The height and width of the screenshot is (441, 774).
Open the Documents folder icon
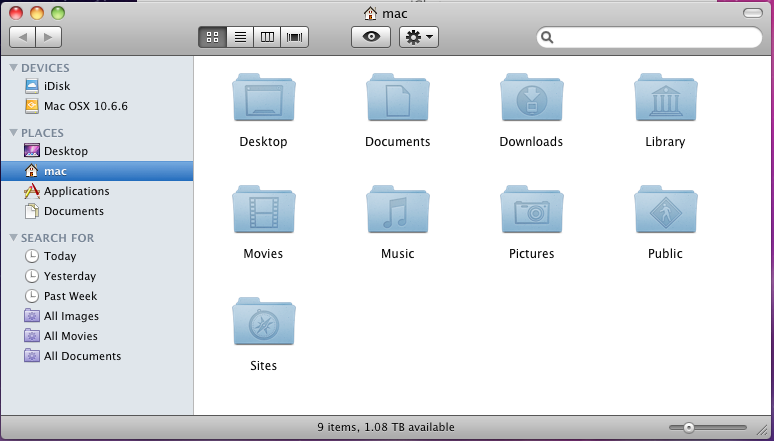(x=398, y=98)
